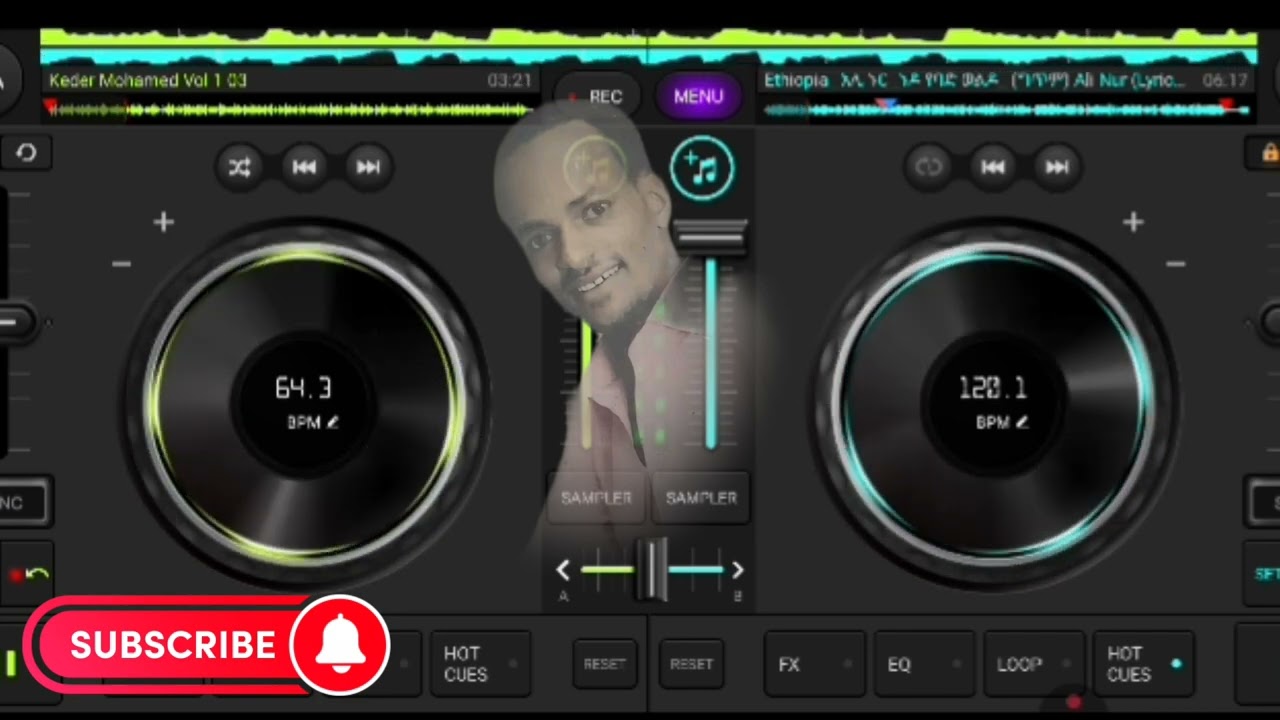
Task: Reset the left deck with RESET
Action: [605, 663]
